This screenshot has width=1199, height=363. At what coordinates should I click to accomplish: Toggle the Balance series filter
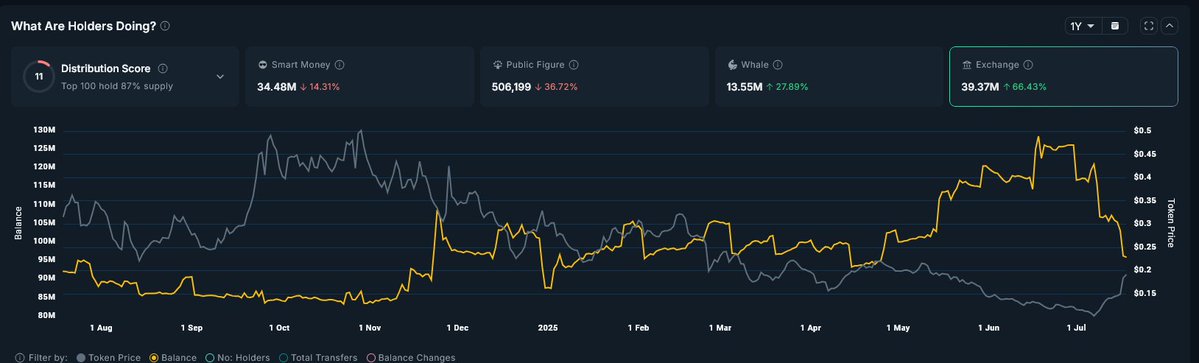click(x=173, y=358)
